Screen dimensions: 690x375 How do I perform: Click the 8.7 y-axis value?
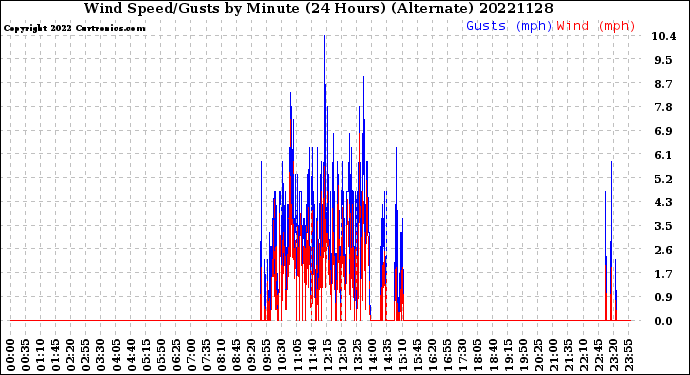click(664, 84)
